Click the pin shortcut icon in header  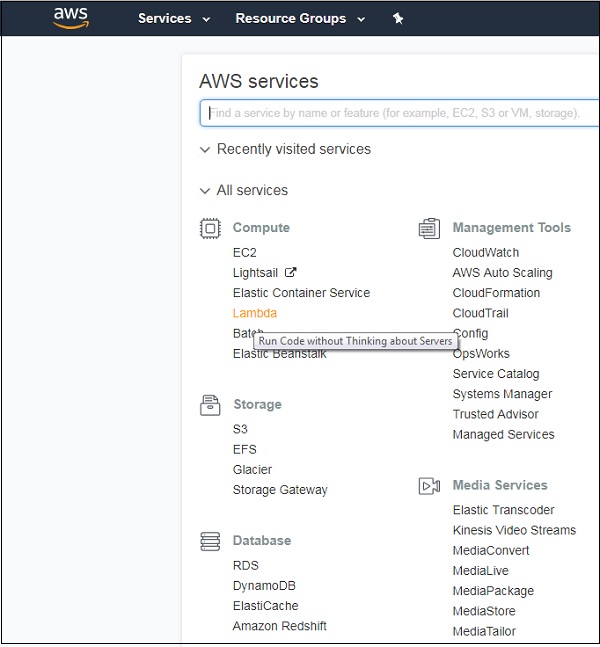tap(398, 19)
